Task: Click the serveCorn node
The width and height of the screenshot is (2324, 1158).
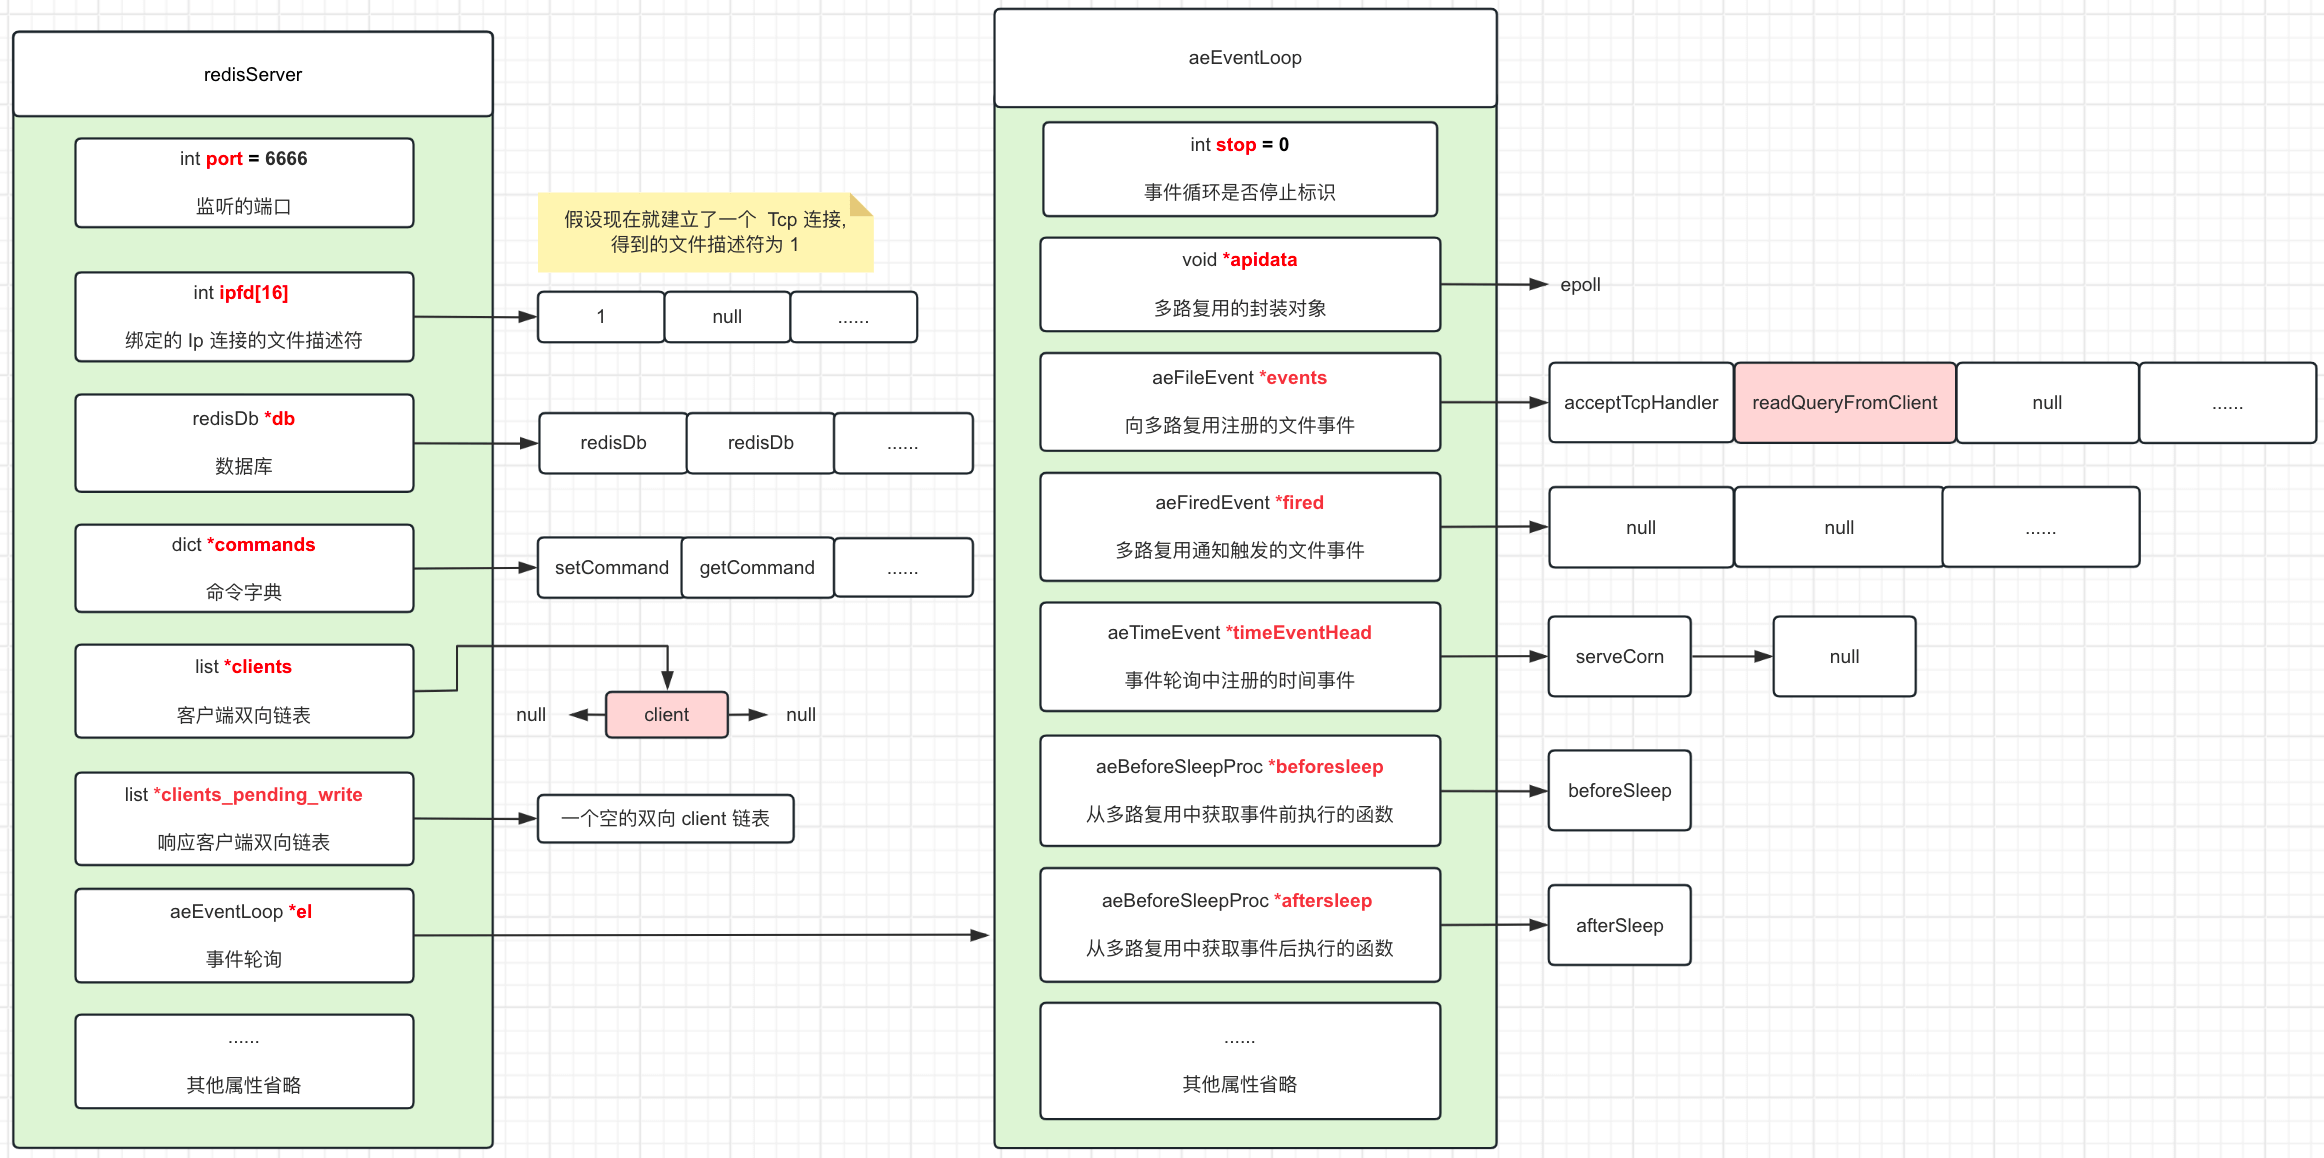Action: 1620,657
